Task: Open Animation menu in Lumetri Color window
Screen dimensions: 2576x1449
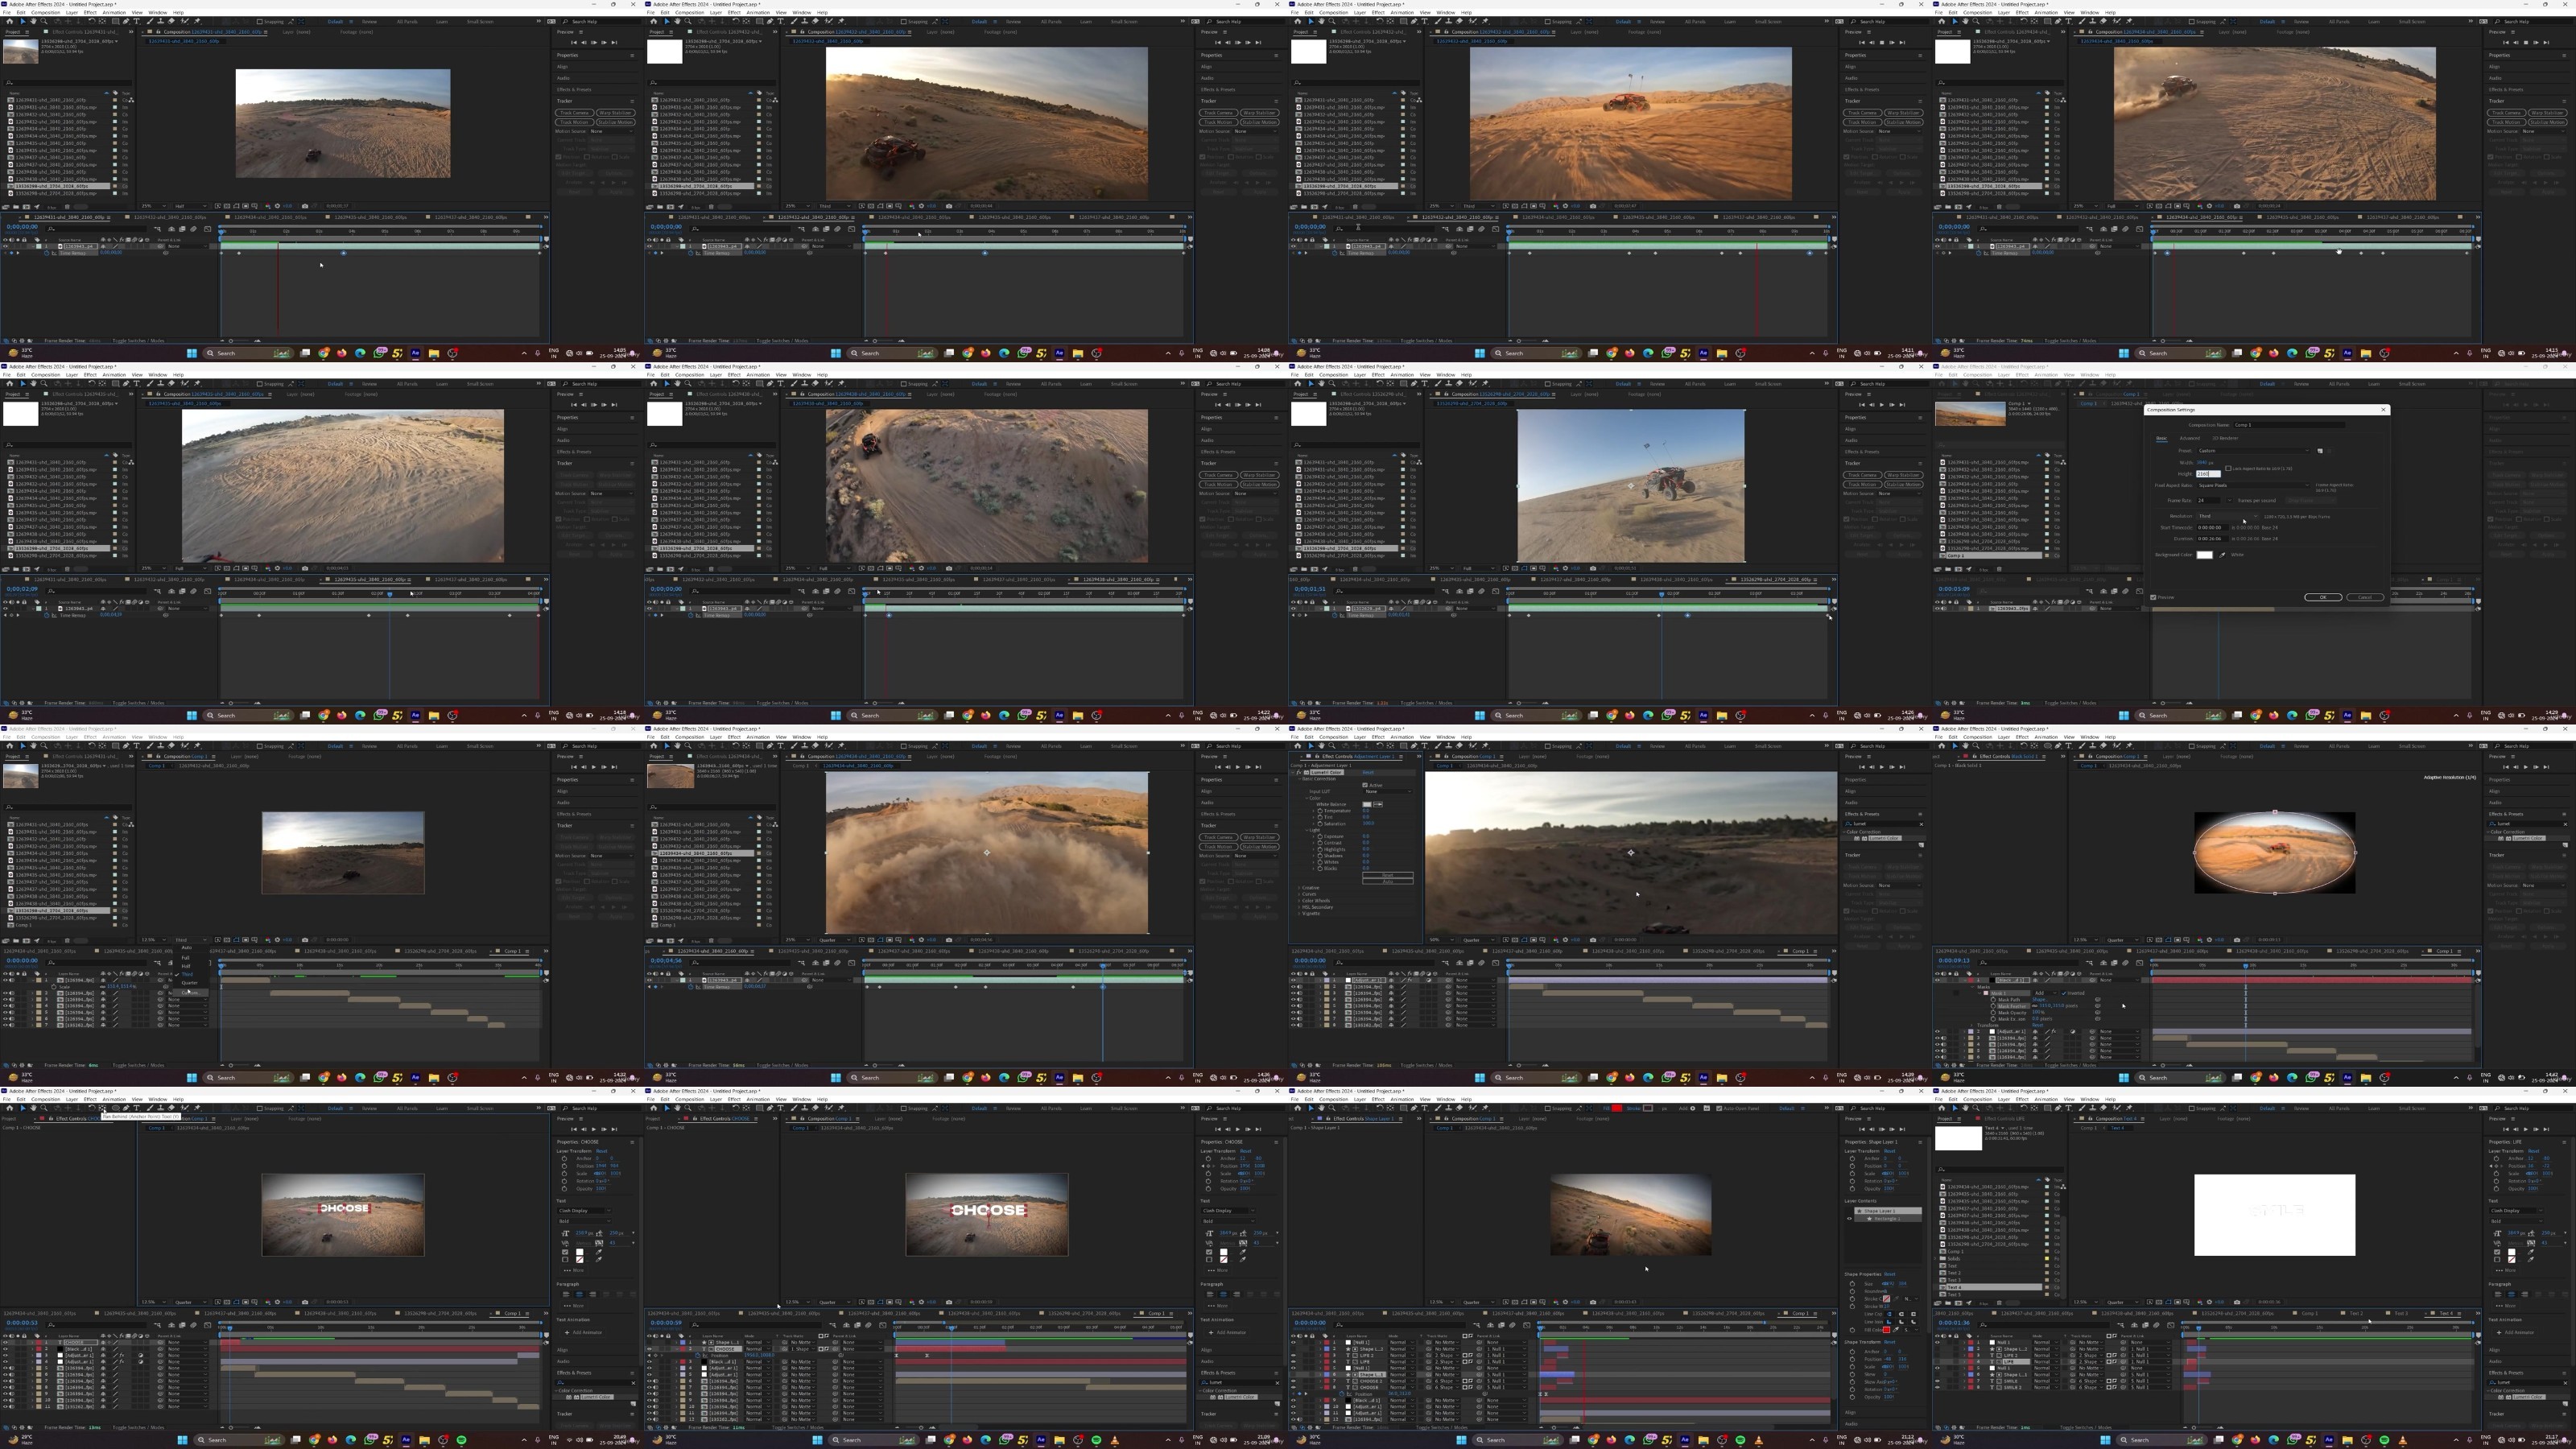Action: [1403, 737]
